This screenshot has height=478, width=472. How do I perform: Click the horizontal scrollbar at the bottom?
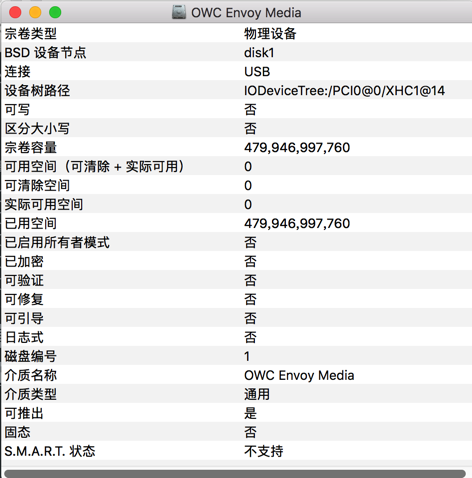coord(235,474)
